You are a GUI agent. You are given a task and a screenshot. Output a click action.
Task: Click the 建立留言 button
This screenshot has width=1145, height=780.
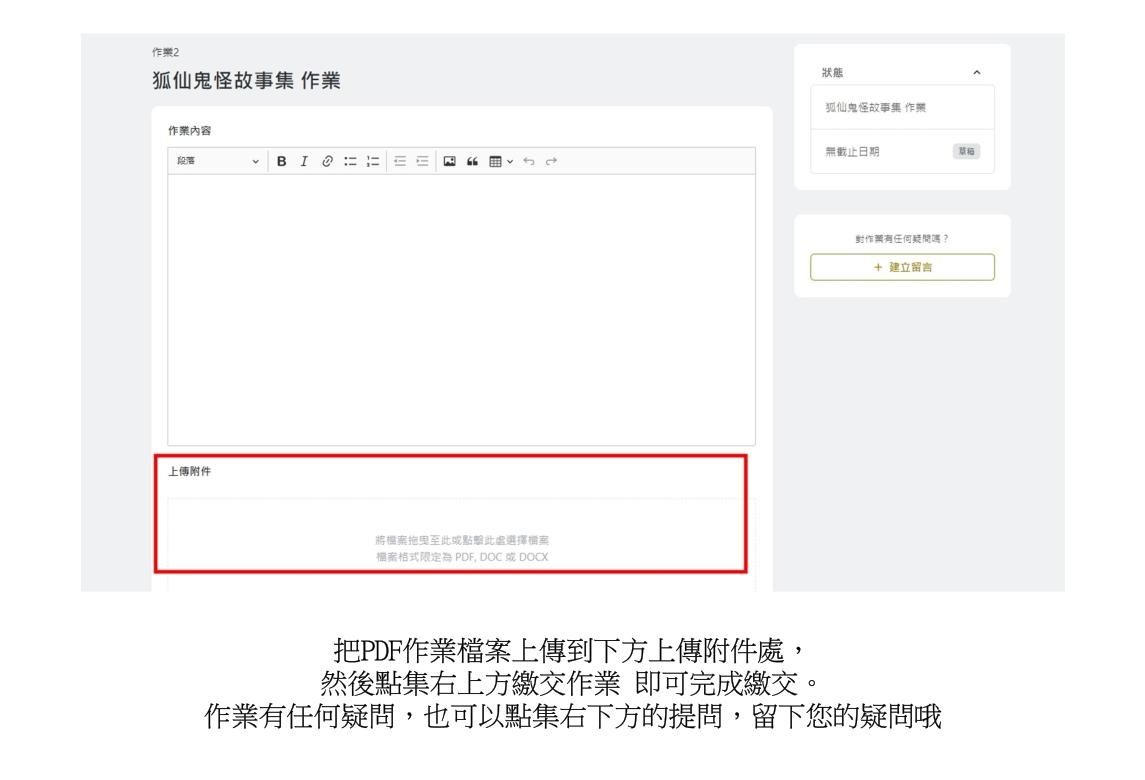(x=902, y=267)
